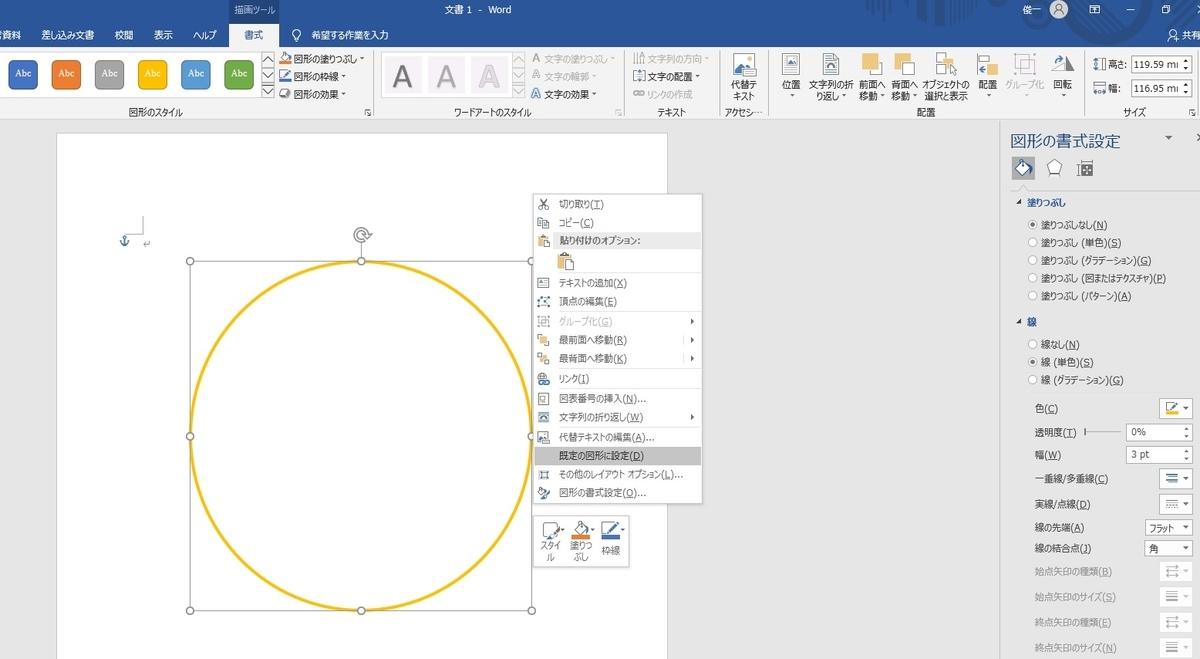Choose 図形の書式設定(O) menu item
The width and height of the screenshot is (1200, 659).
pos(617,493)
